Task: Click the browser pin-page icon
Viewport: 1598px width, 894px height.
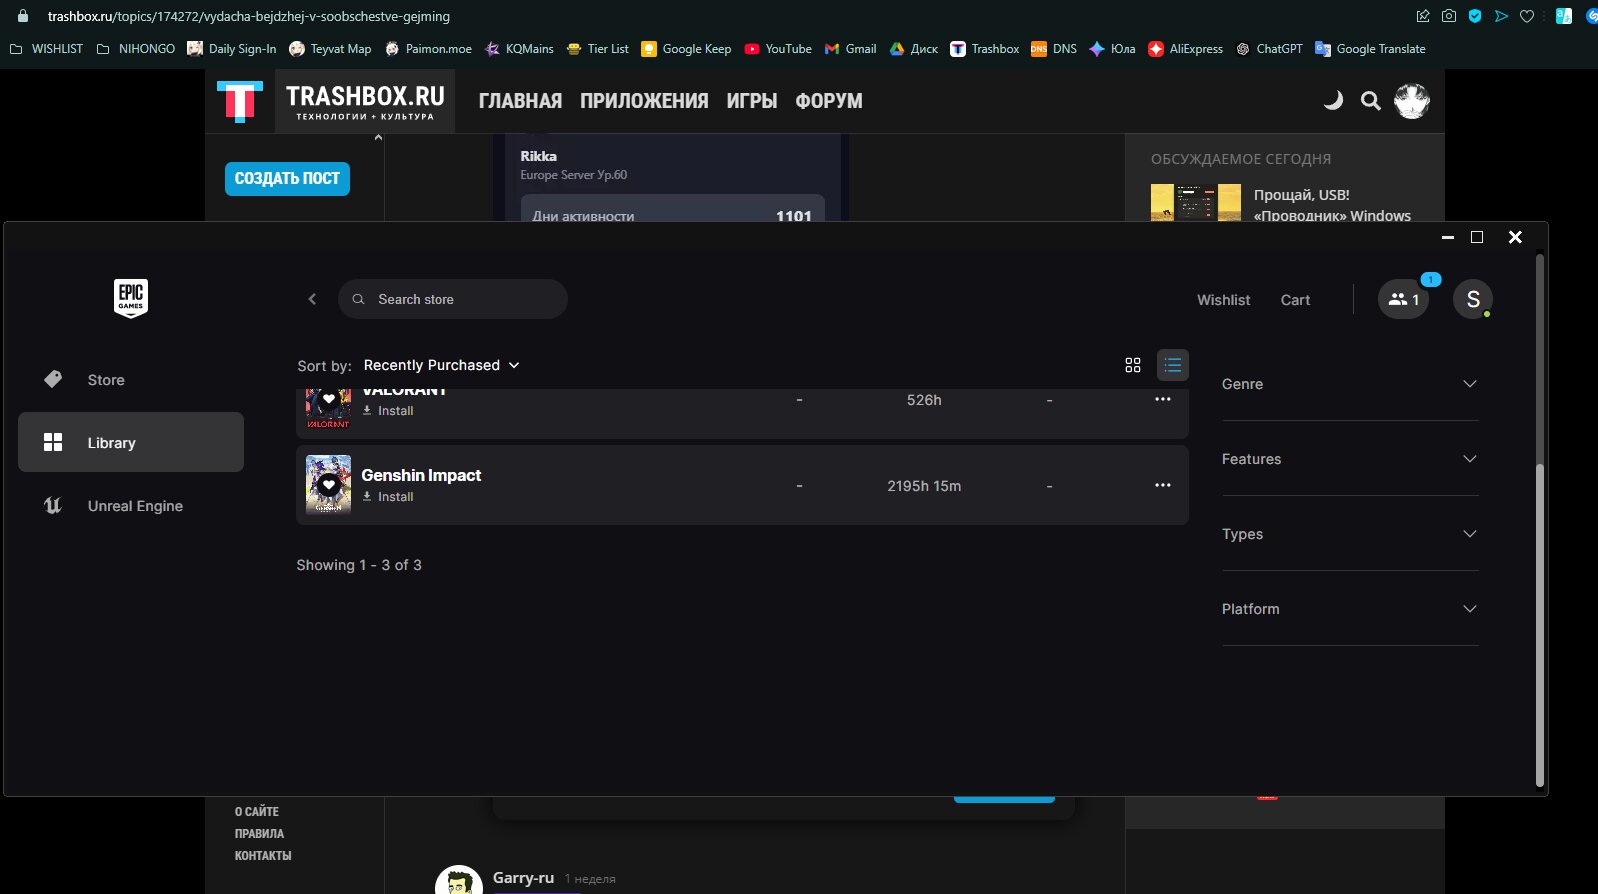Action: click(x=1423, y=16)
